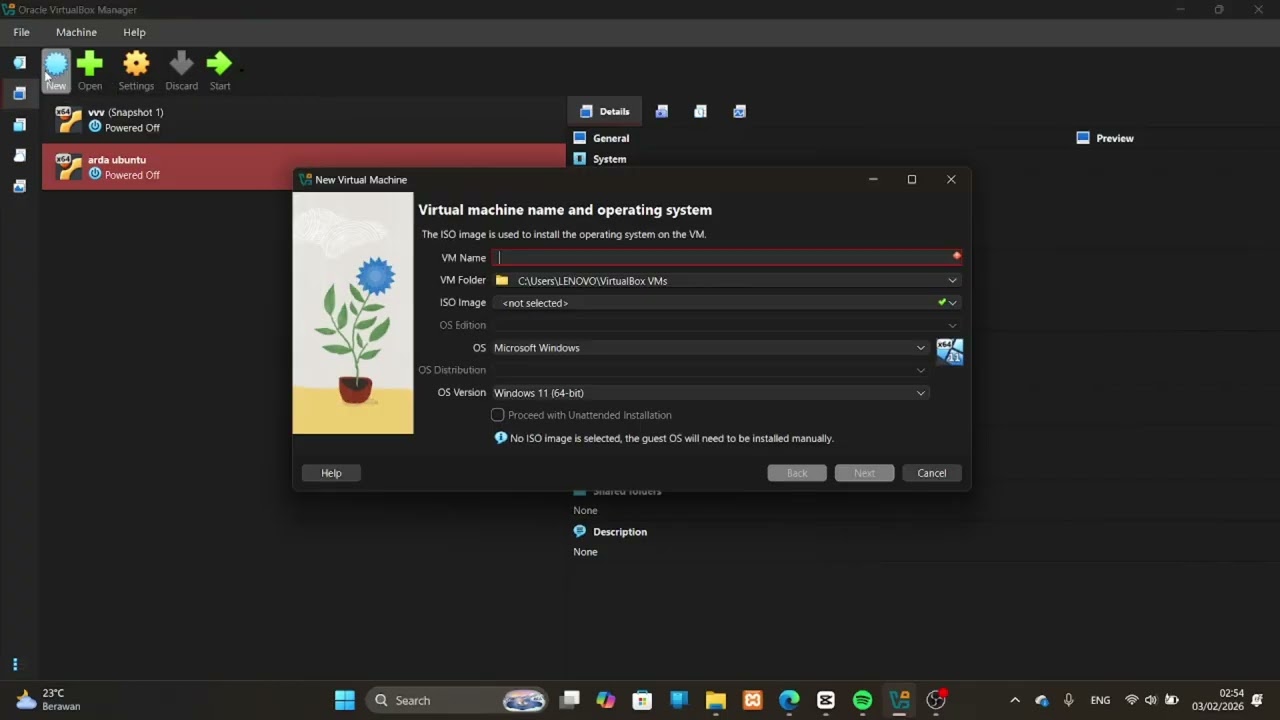This screenshot has width=1280, height=720.
Task: Click the Next button
Action: click(864, 473)
